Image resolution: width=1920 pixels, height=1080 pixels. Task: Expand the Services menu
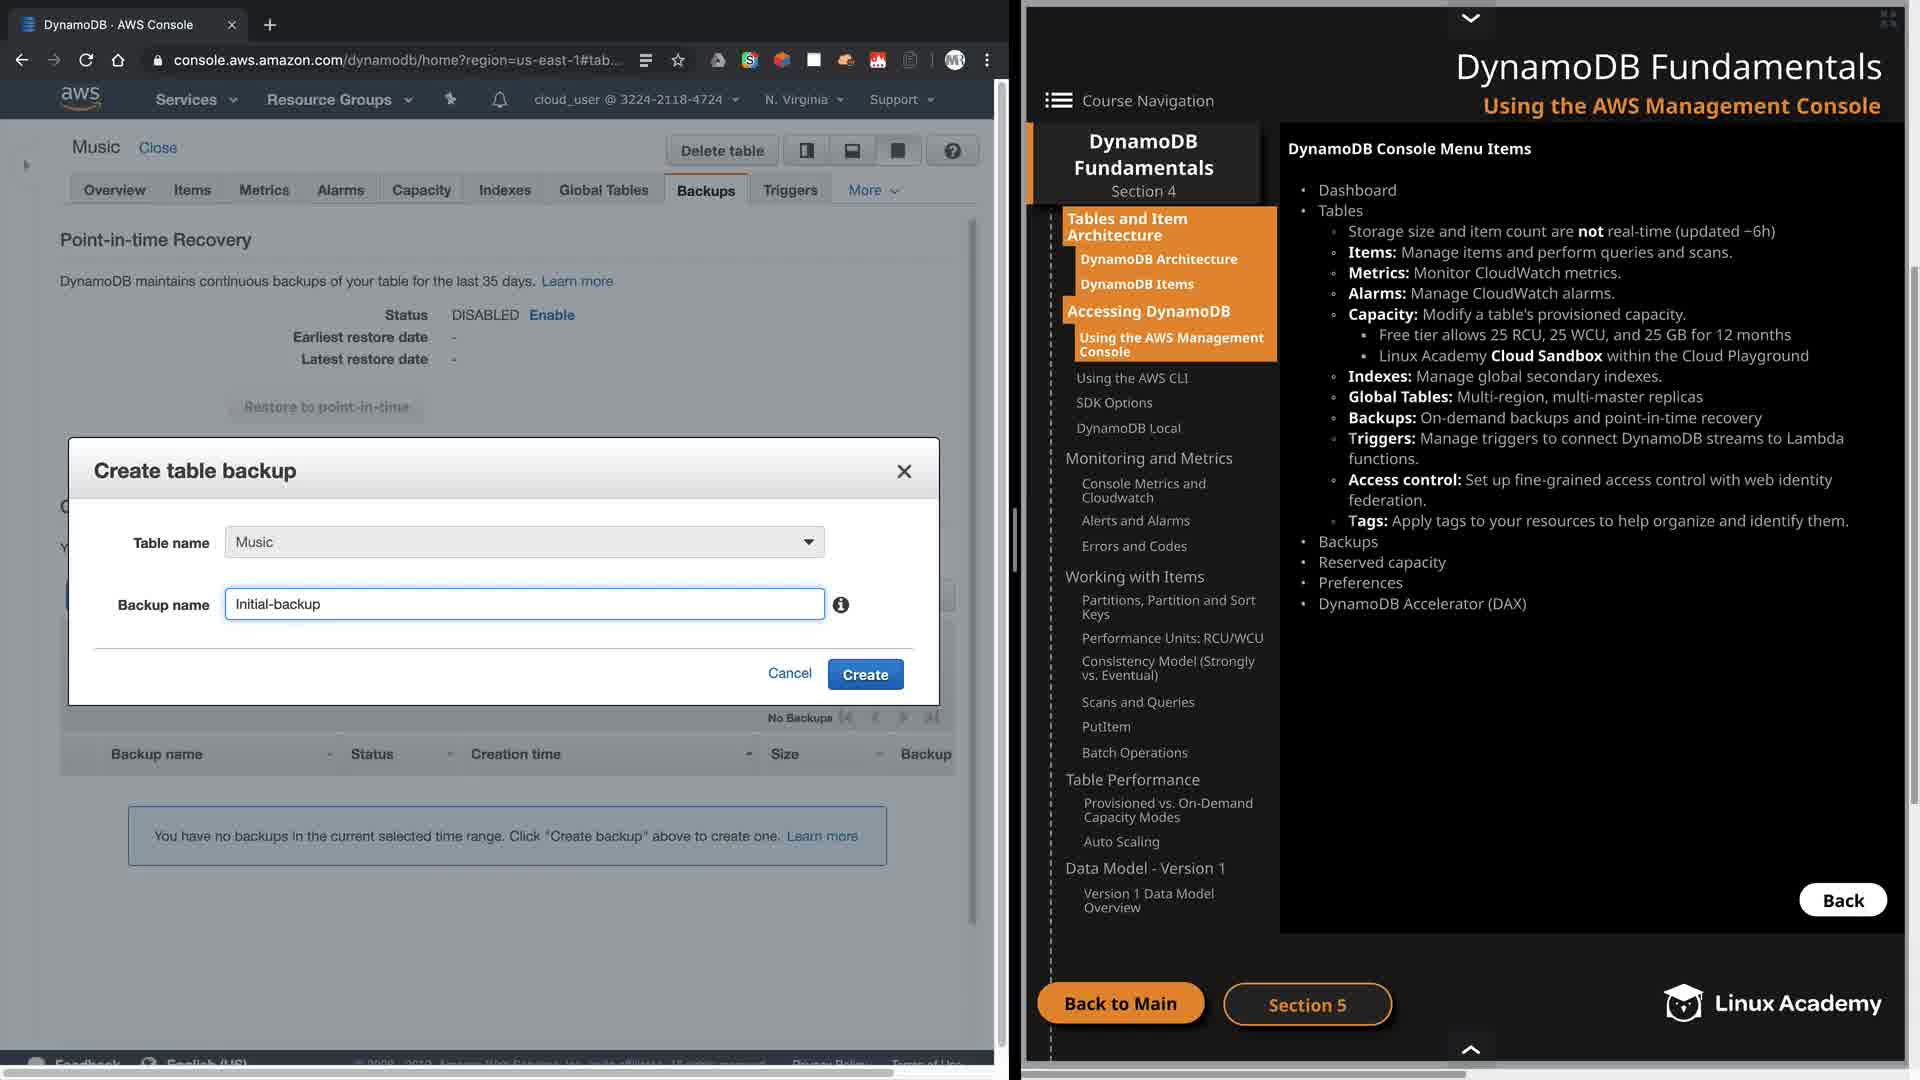tap(196, 100)
